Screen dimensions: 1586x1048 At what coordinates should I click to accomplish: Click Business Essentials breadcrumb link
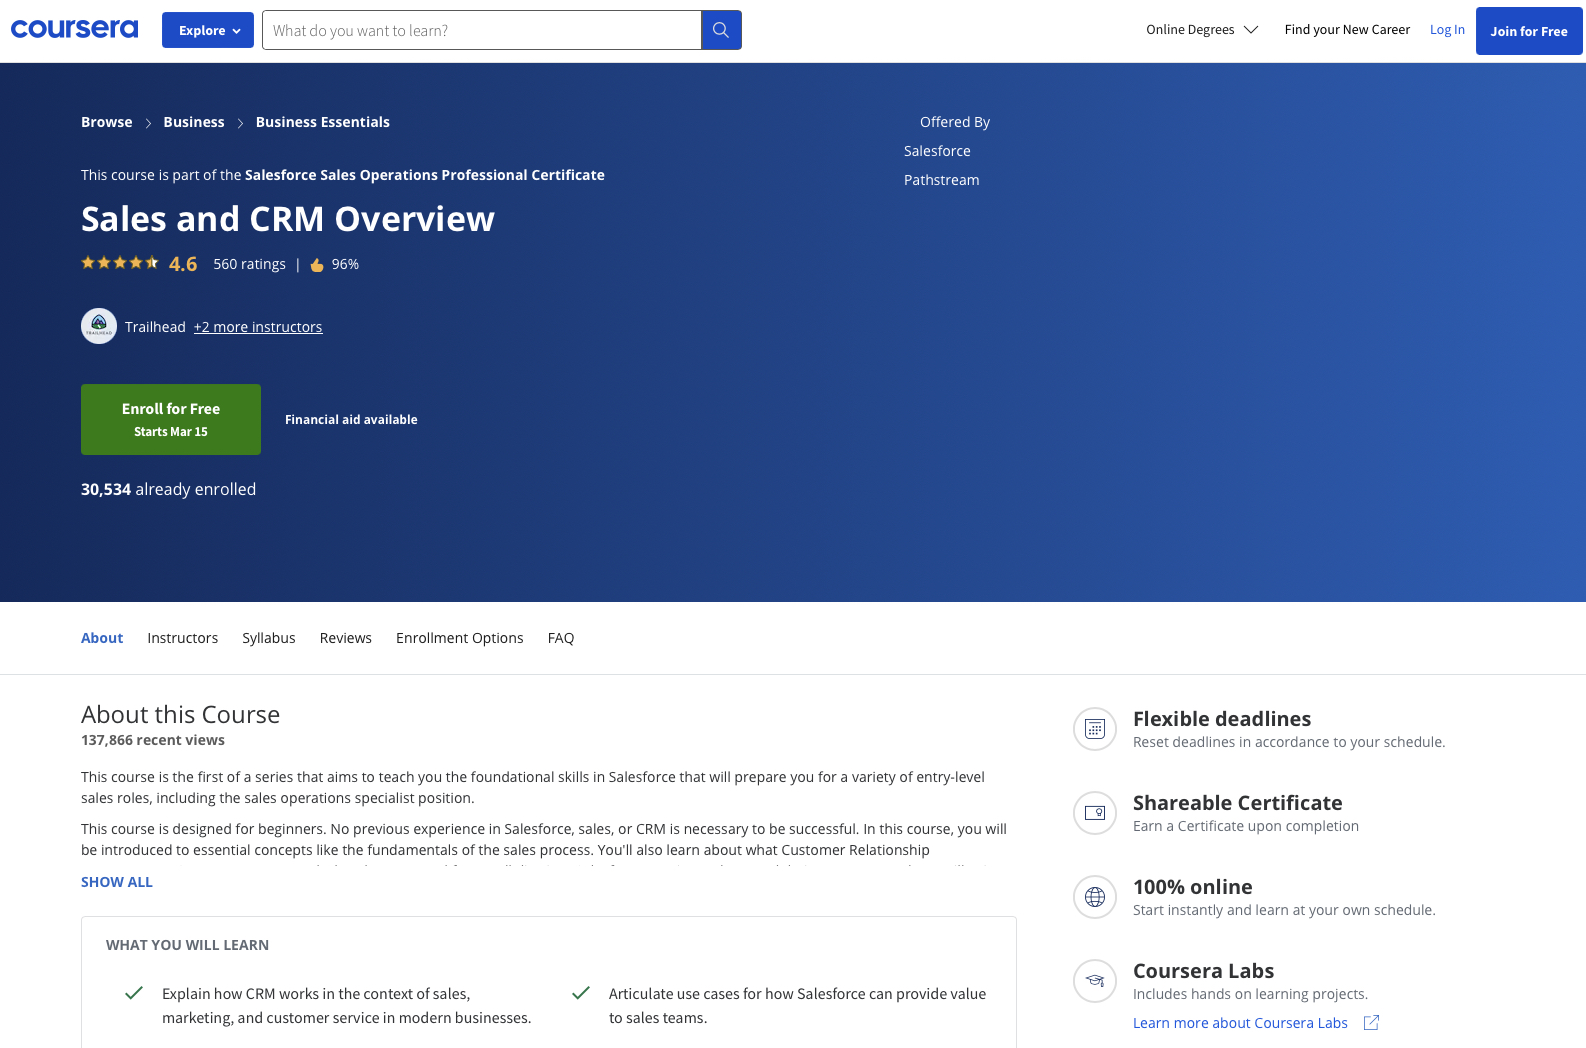pos(323,122)
